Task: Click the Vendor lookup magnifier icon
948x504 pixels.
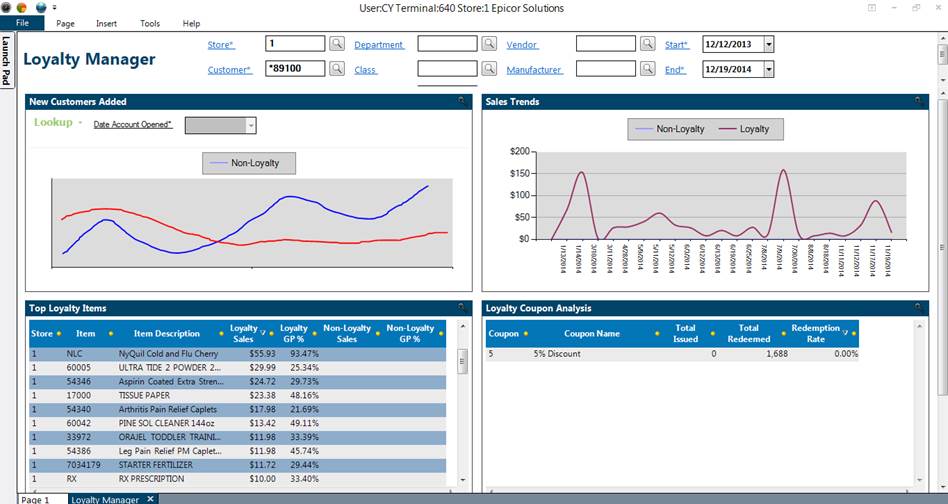Action: tap(648, 44)
